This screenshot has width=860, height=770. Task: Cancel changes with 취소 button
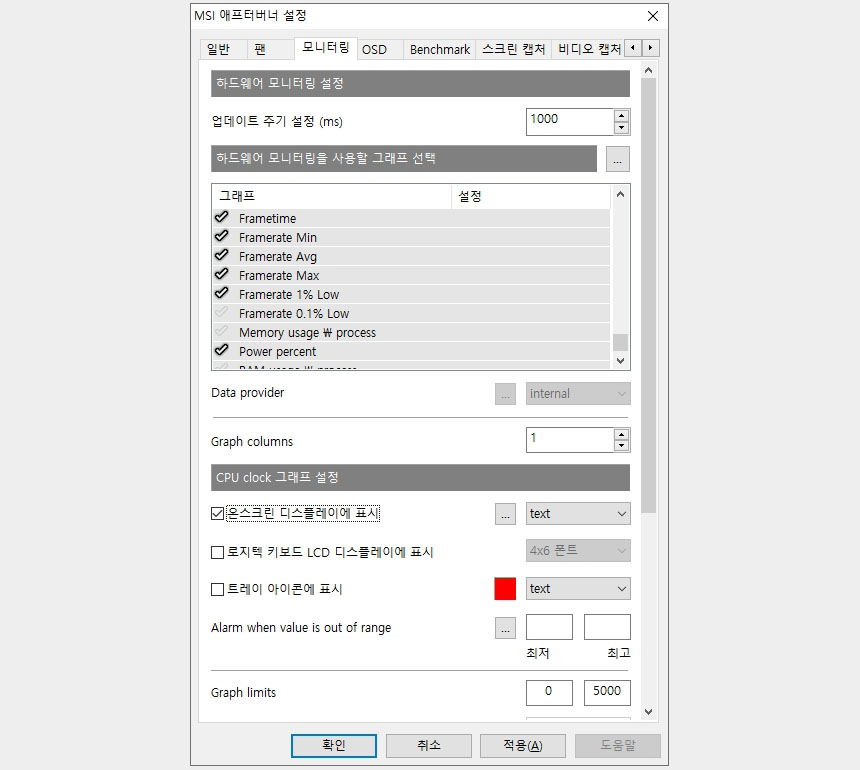tap(428, 745)
